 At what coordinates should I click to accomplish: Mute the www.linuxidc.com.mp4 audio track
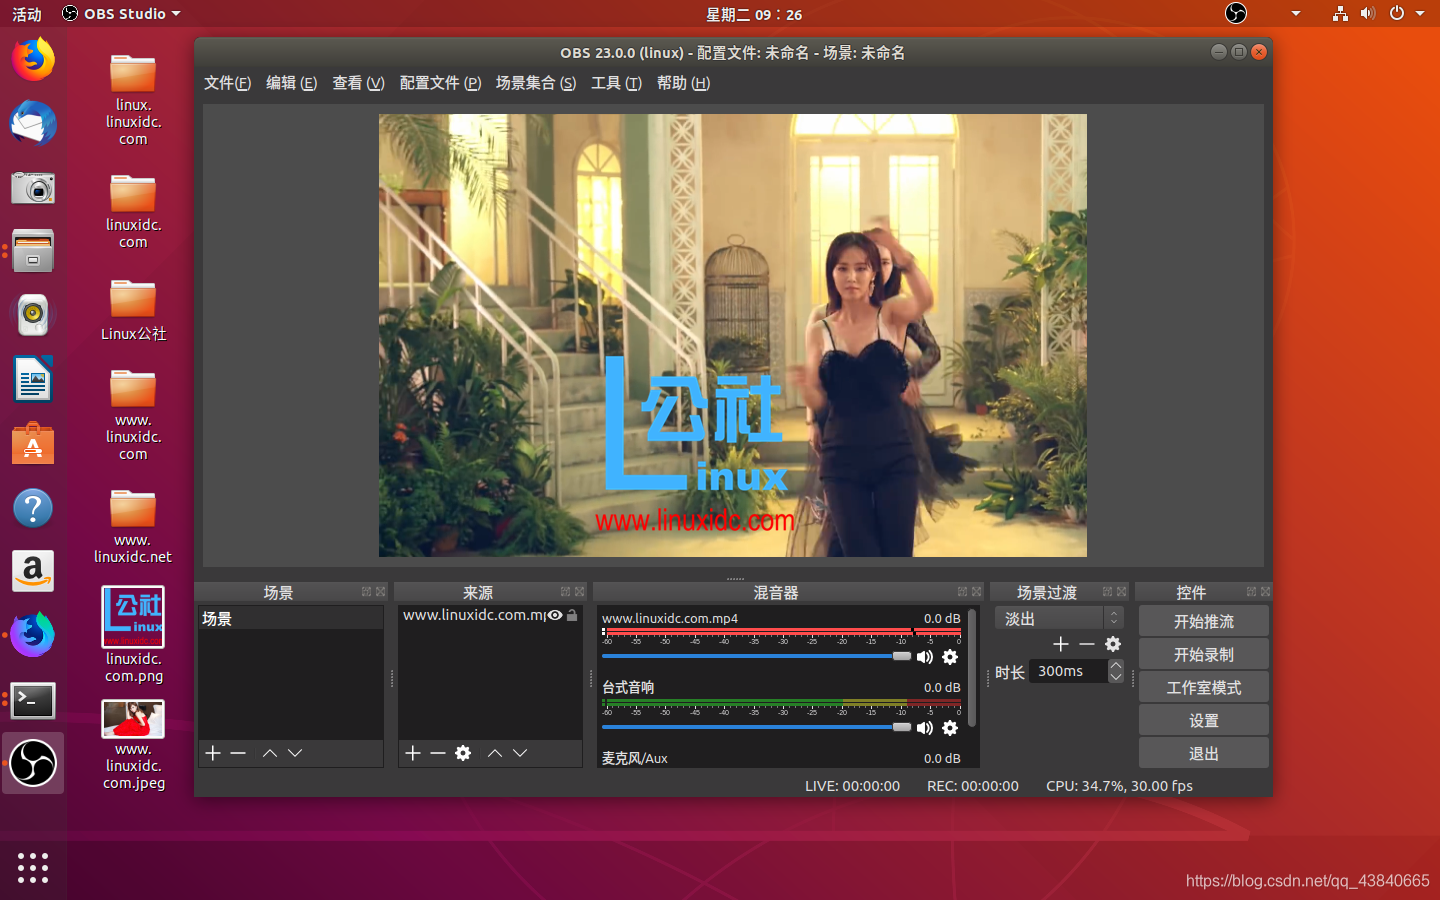point(925,657)
